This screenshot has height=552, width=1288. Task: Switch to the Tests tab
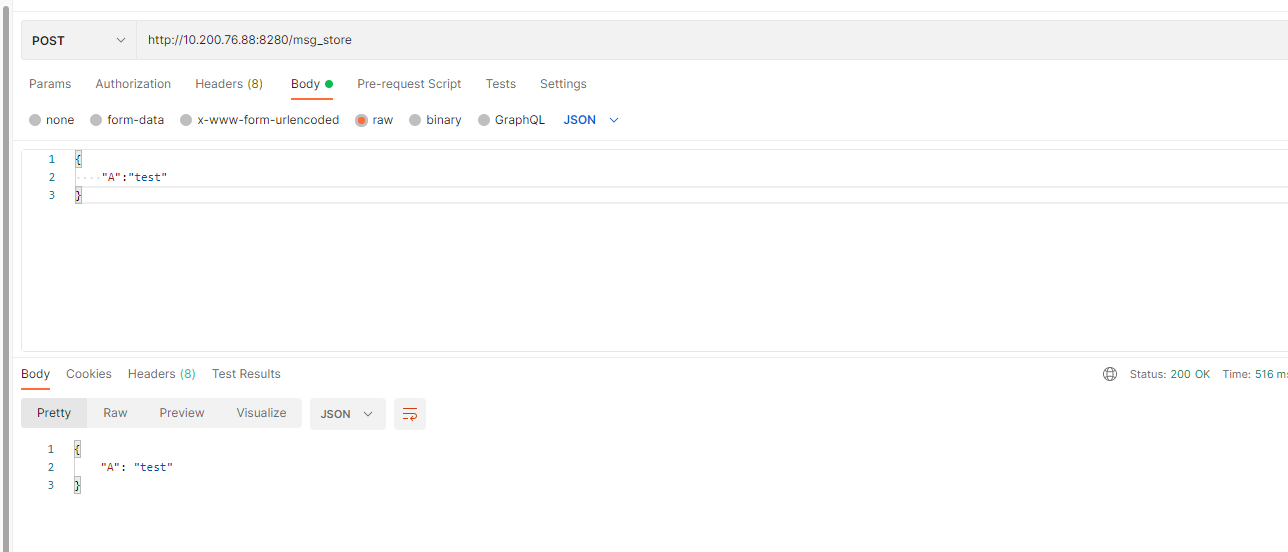[501, 84]
